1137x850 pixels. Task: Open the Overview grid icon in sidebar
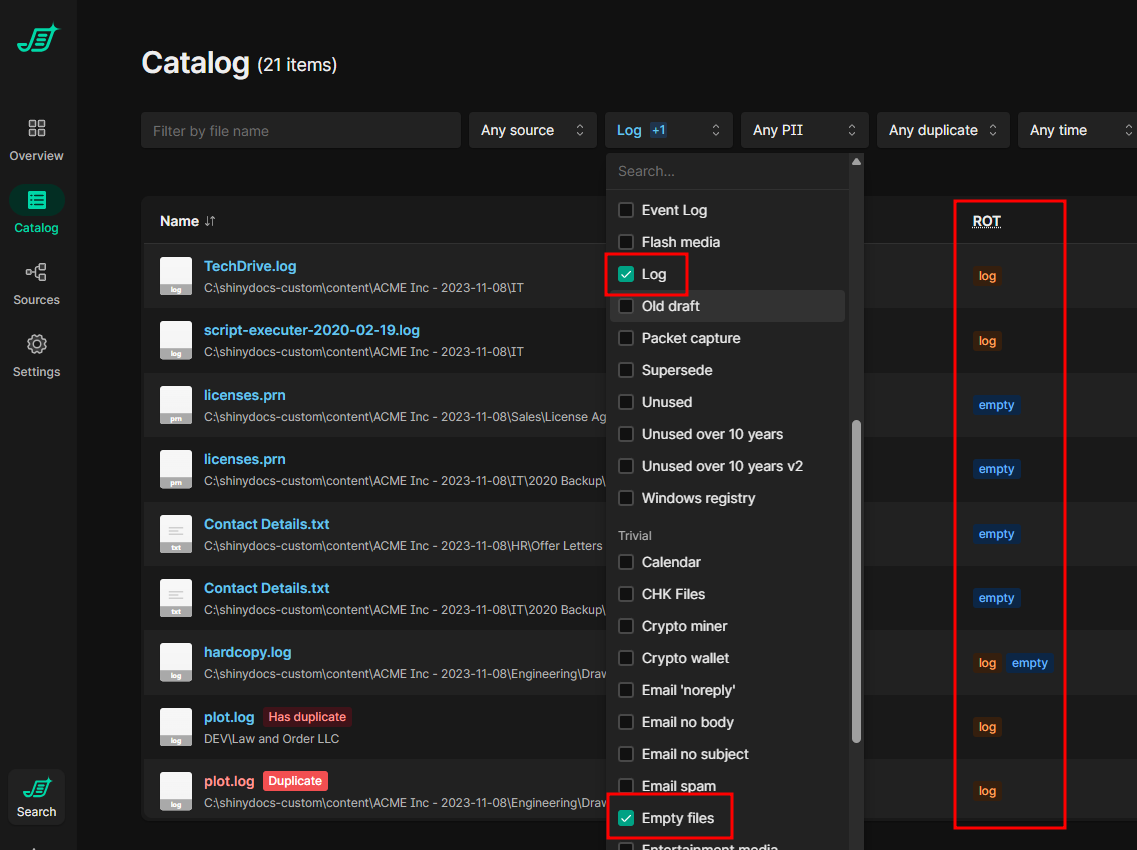37,128
